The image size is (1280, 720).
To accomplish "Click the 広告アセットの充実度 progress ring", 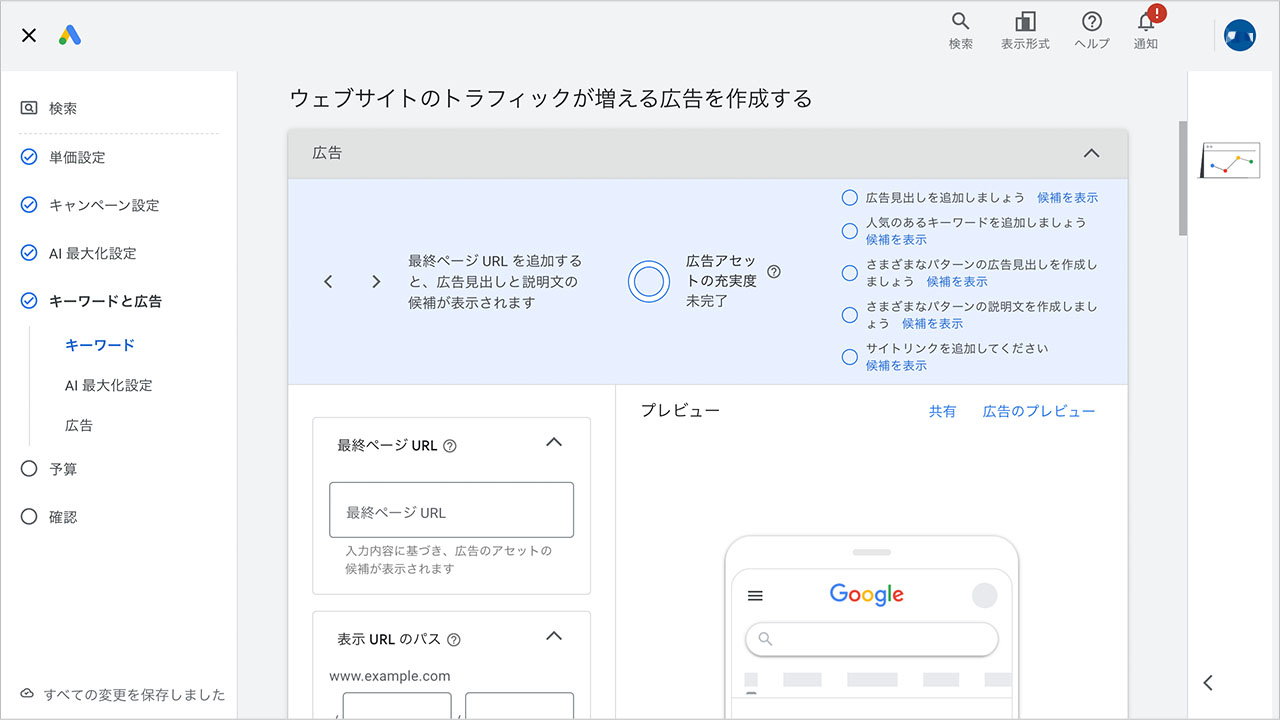I will [x=649, y=280].
